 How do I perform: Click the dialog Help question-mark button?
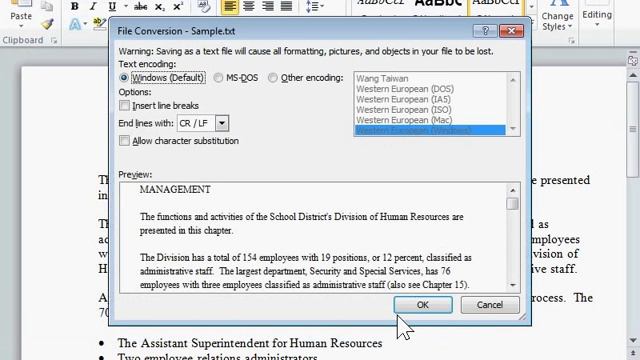pos(485,31)
